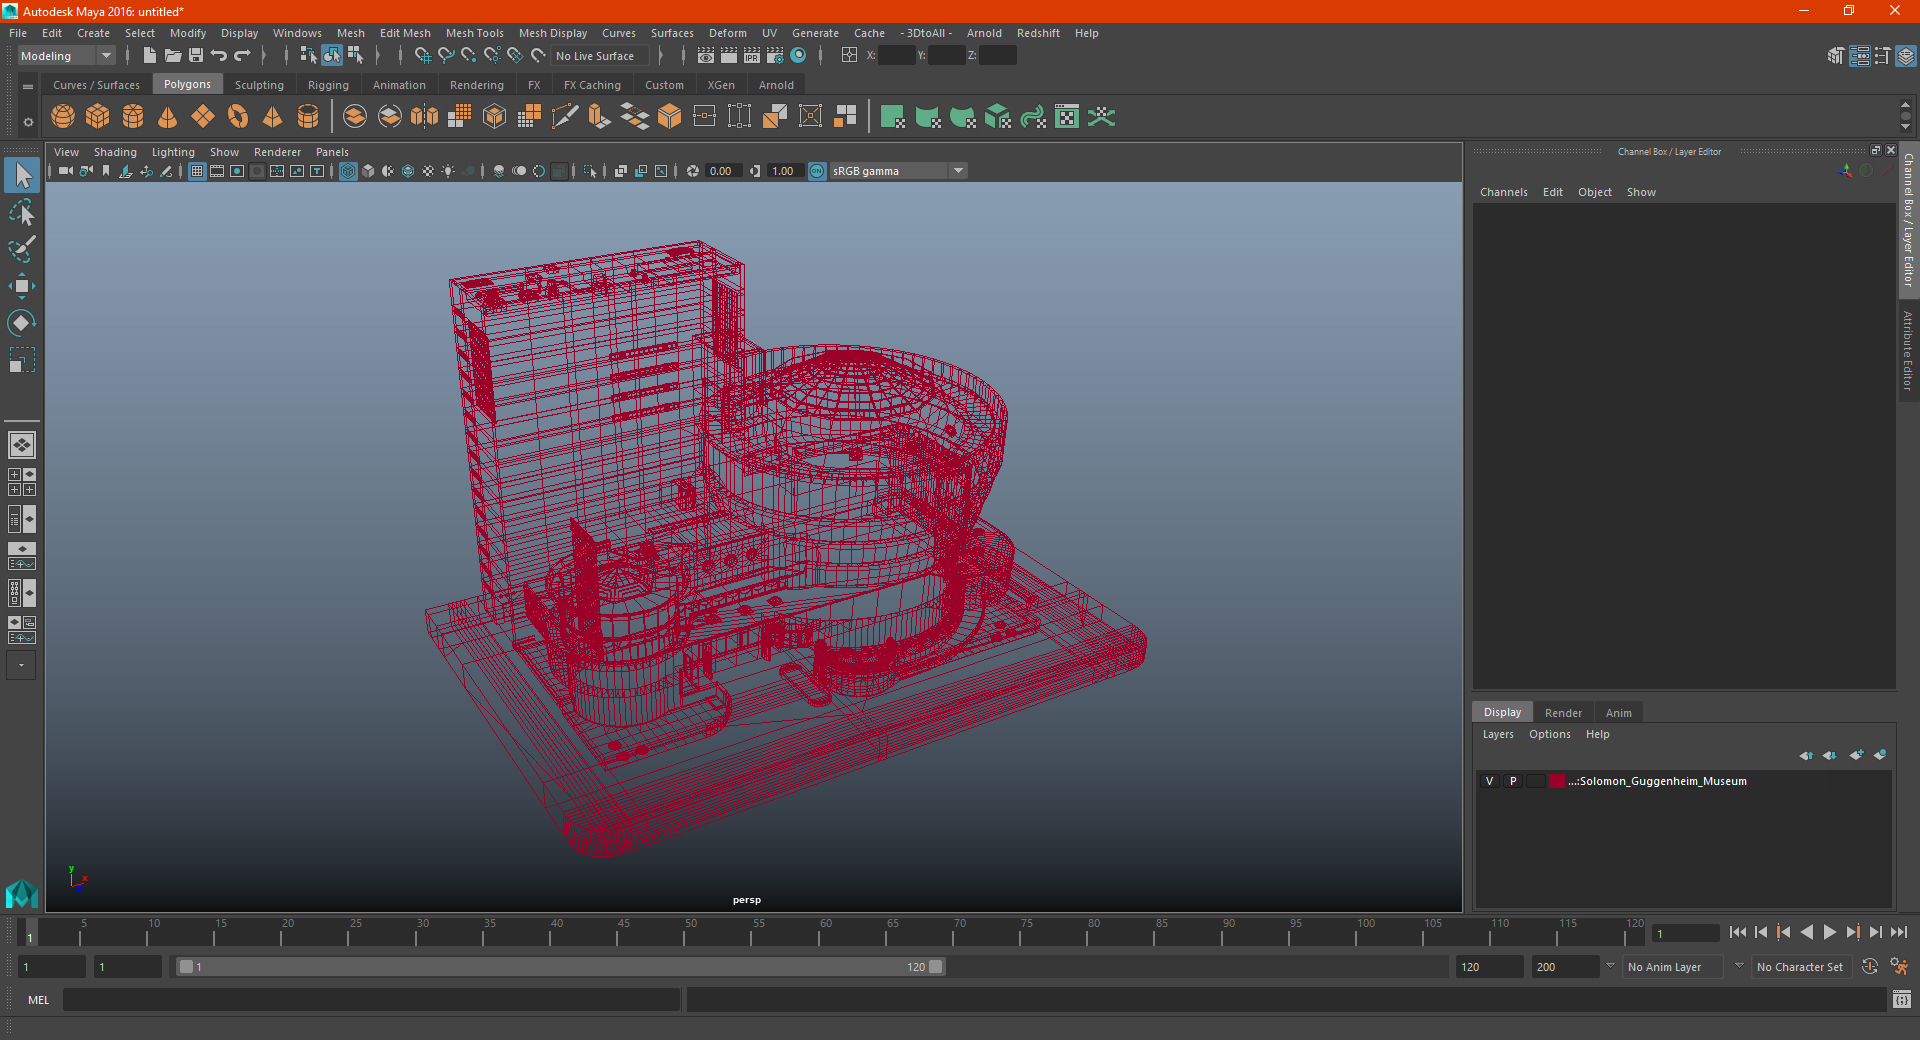Save the current scene
Viewport: 1920px width, 1040px height.
[x=196, y=56]
